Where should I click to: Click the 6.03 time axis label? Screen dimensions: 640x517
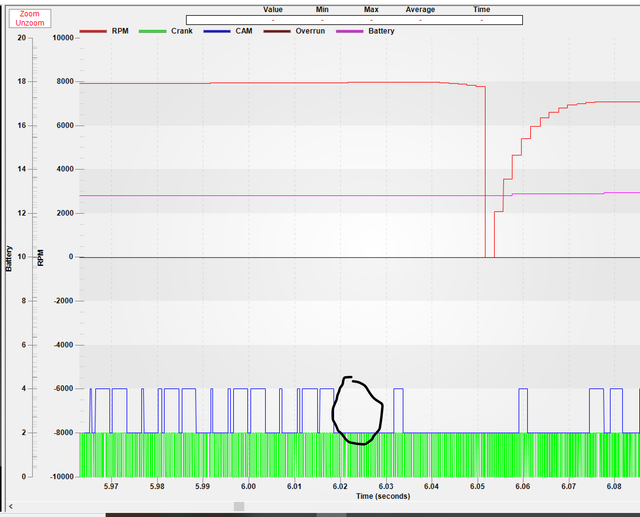pos(386,486)
